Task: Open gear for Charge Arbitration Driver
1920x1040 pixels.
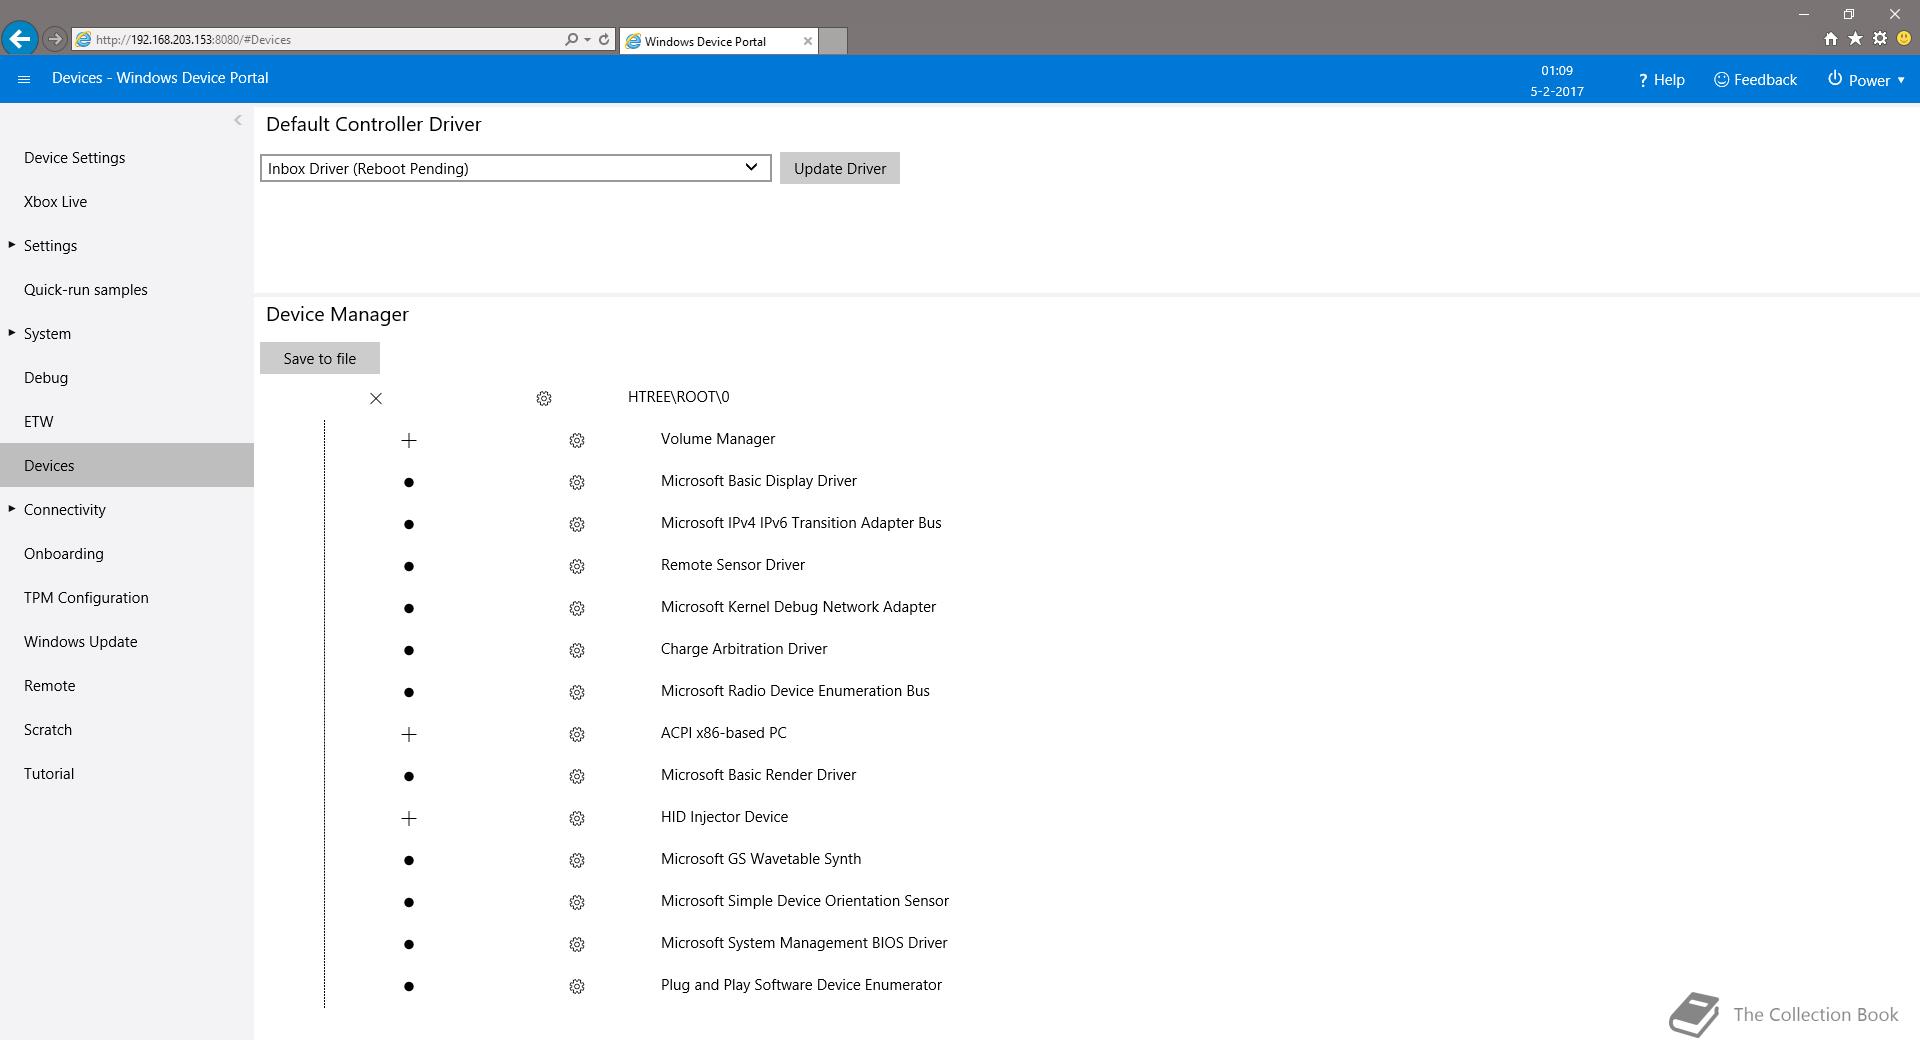Action: [x=577, y=650]
